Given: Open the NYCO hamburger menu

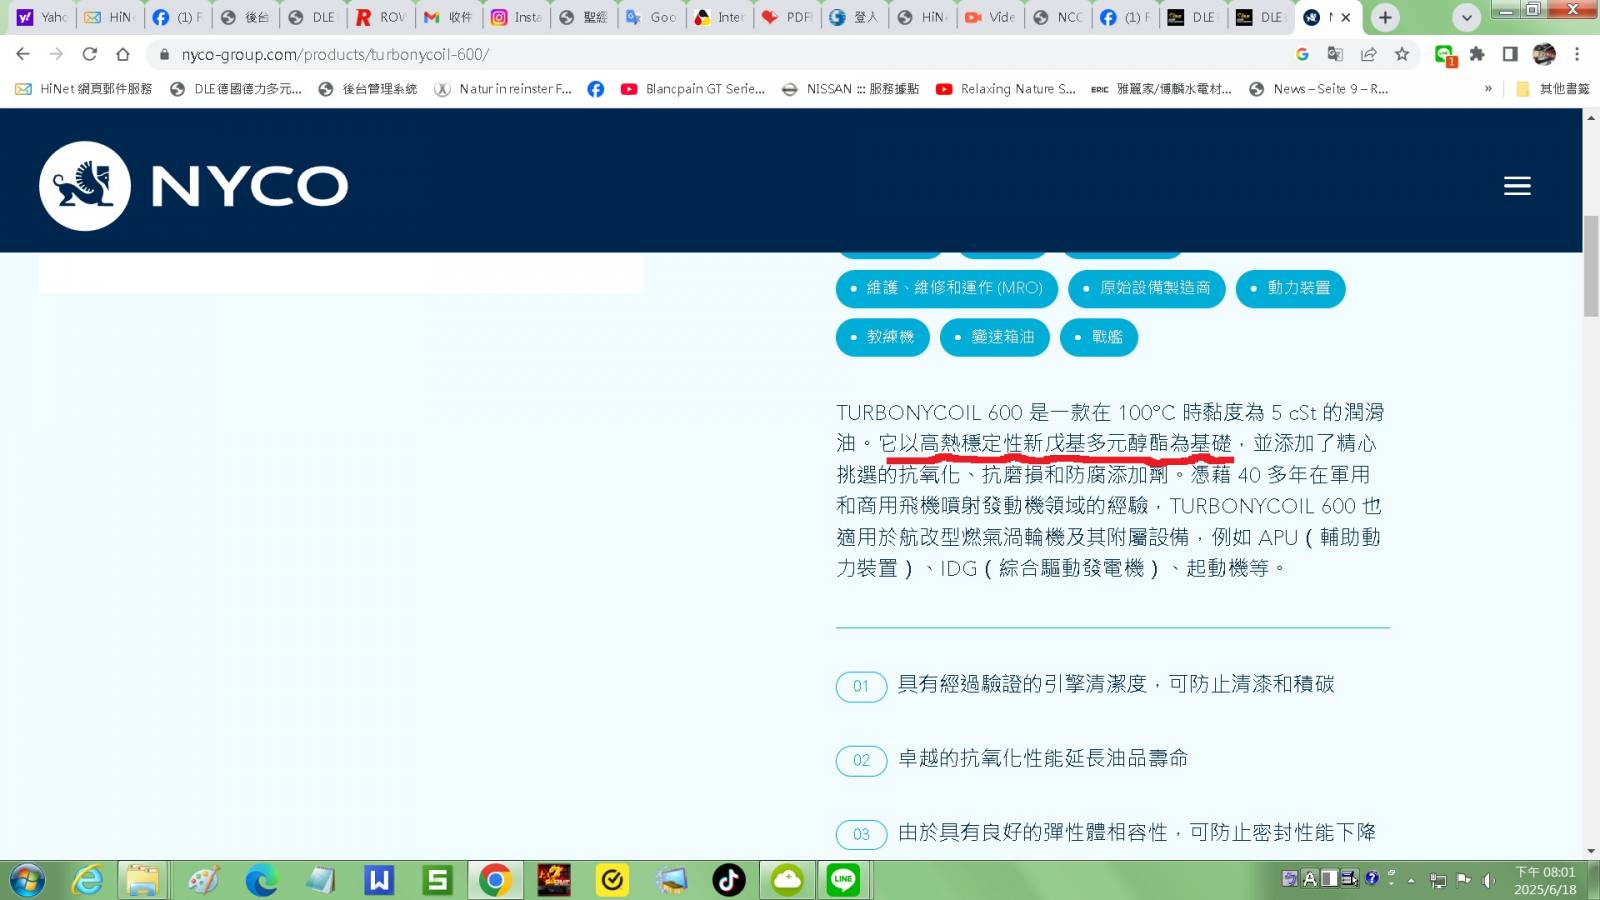Looking at the screenshot, I should pos(1517,186).
